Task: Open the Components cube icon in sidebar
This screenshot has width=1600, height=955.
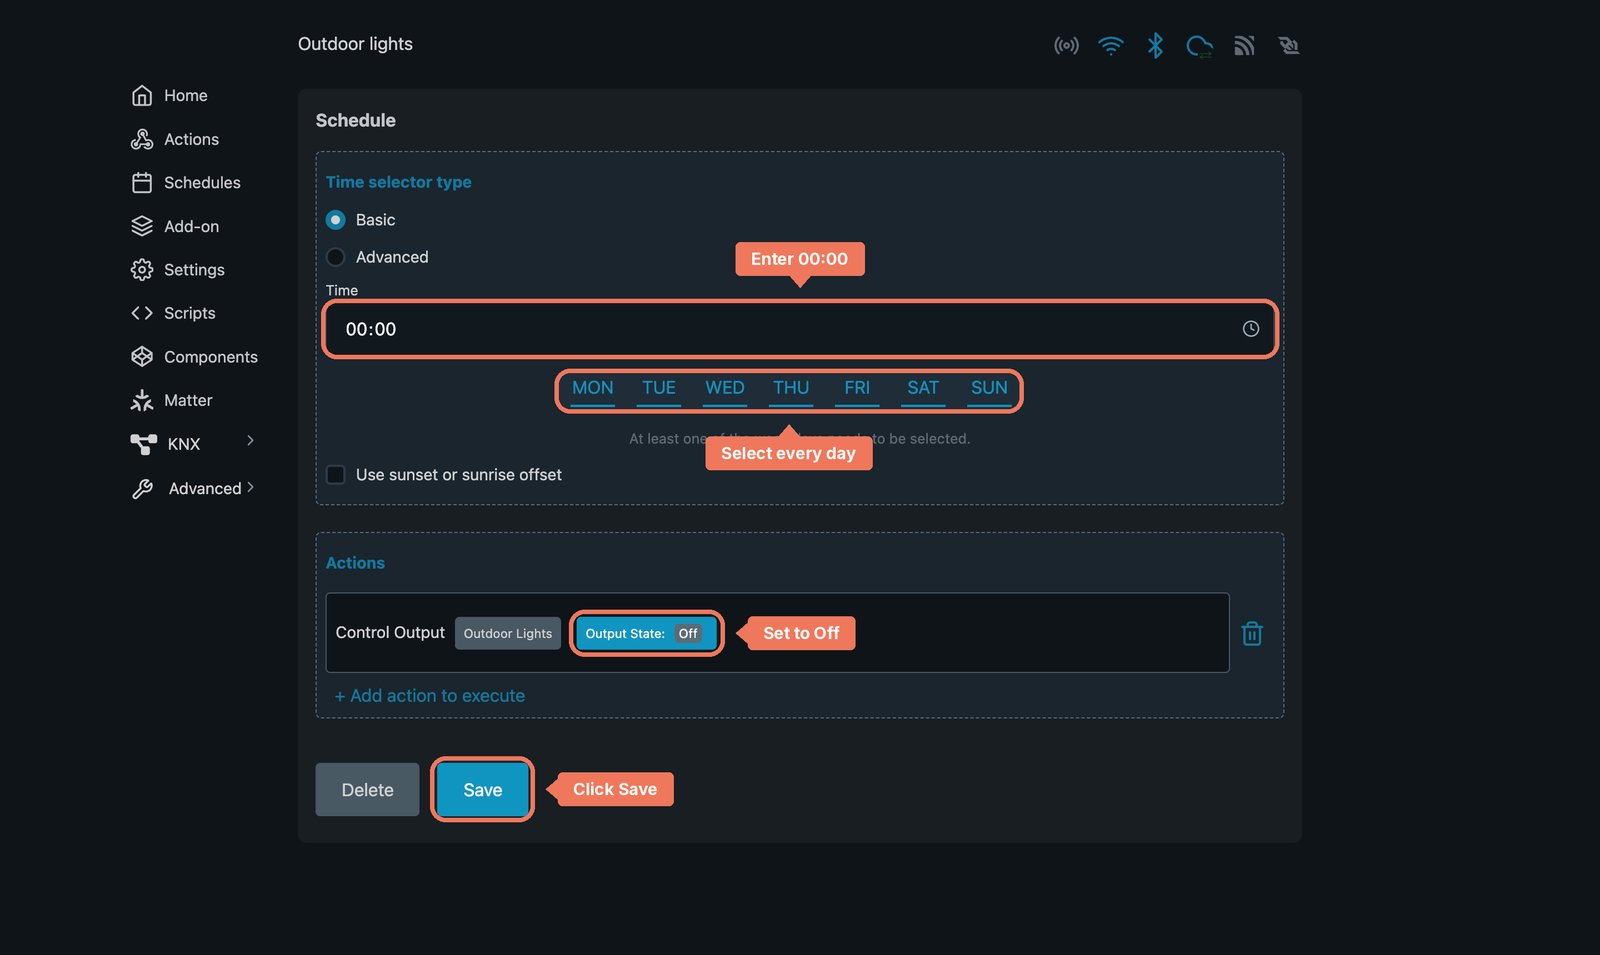Action: pyautogui.click(x=142, y=357)
